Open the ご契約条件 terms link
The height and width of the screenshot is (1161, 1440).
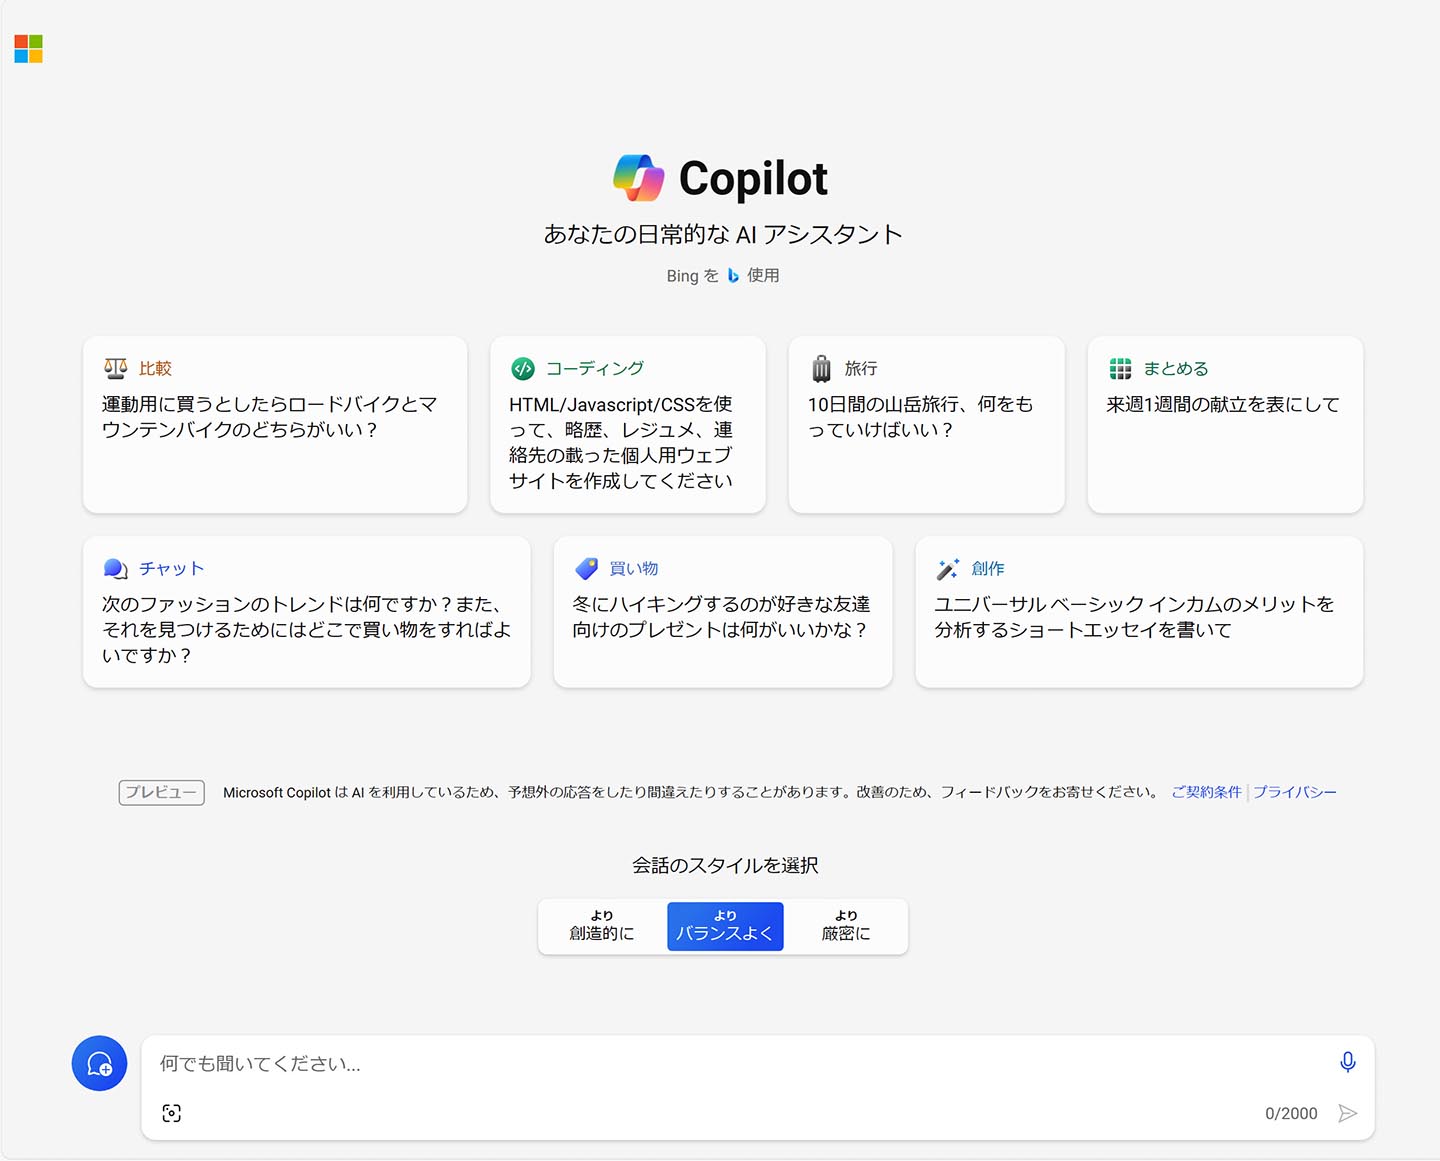click(x=1206, y=792)
